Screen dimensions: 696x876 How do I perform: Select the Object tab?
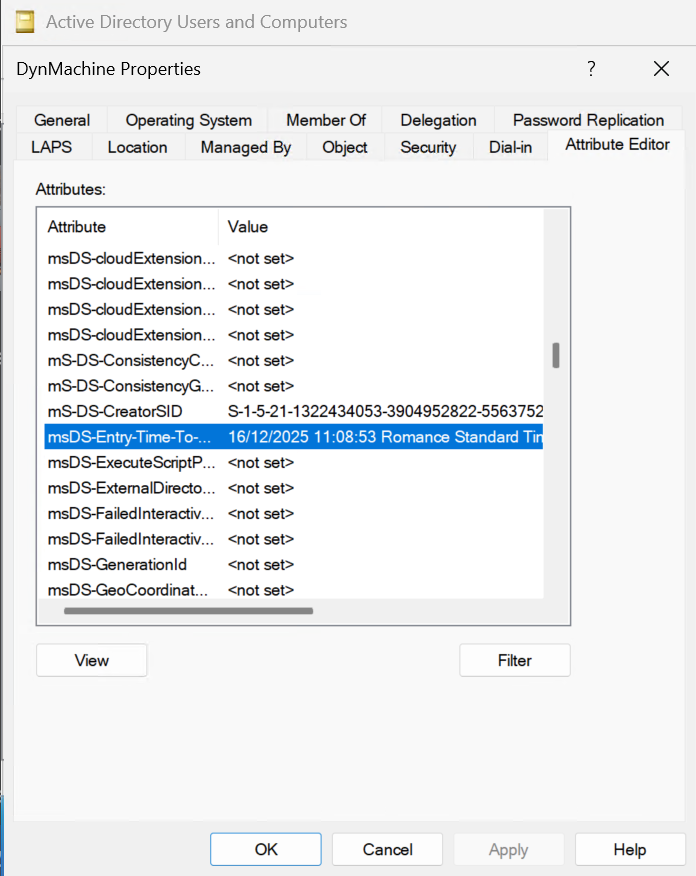(x=344, y=146)
